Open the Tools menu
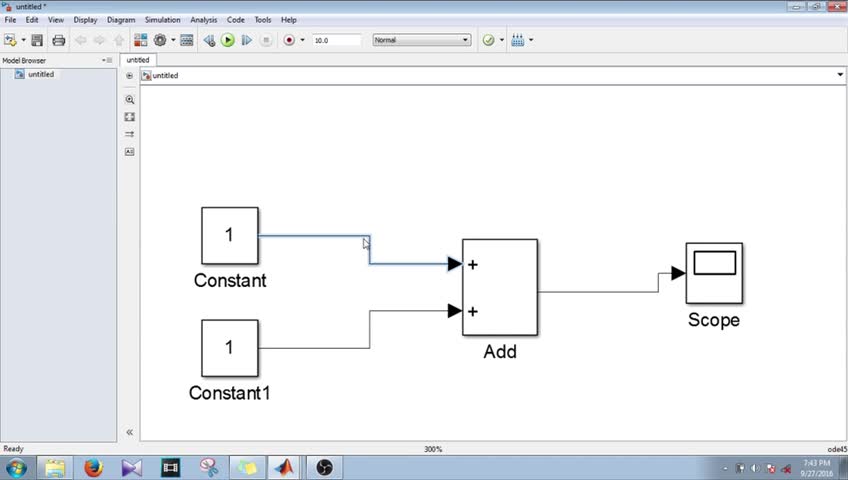Viewport: 848px width, 480px height. pos(263,19)
